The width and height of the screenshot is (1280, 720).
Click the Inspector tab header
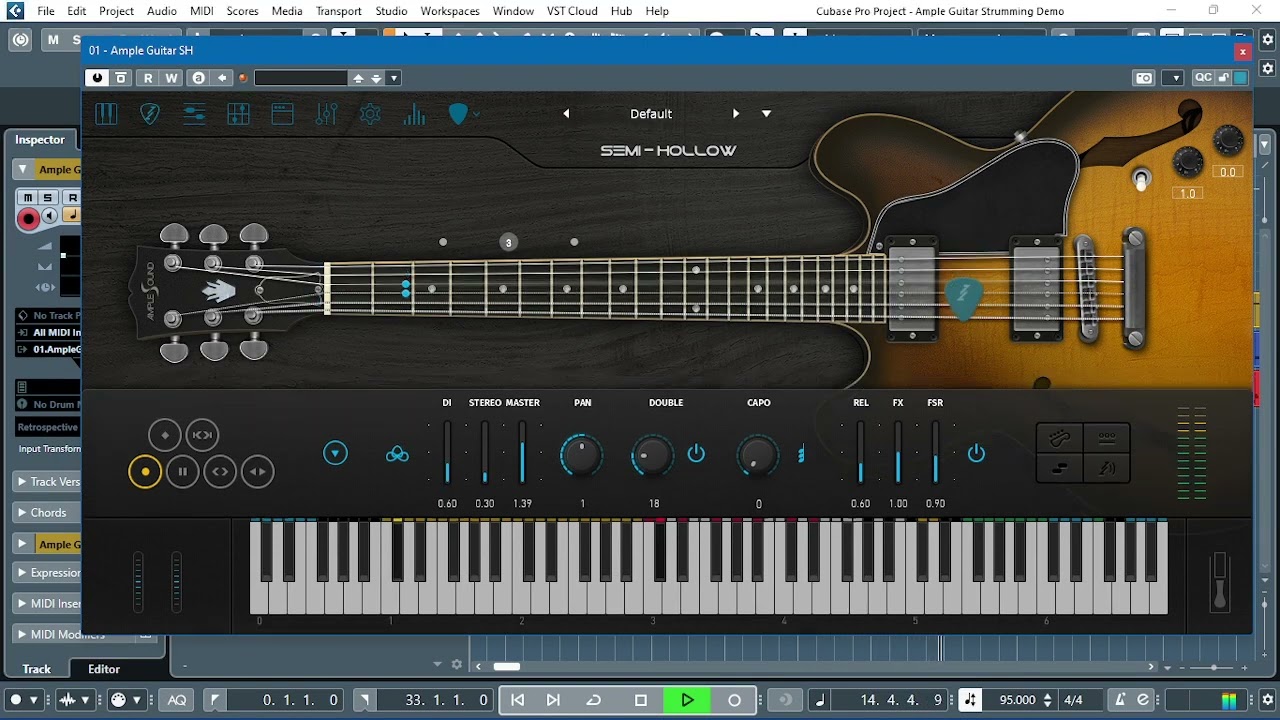(x=40, y=140)
